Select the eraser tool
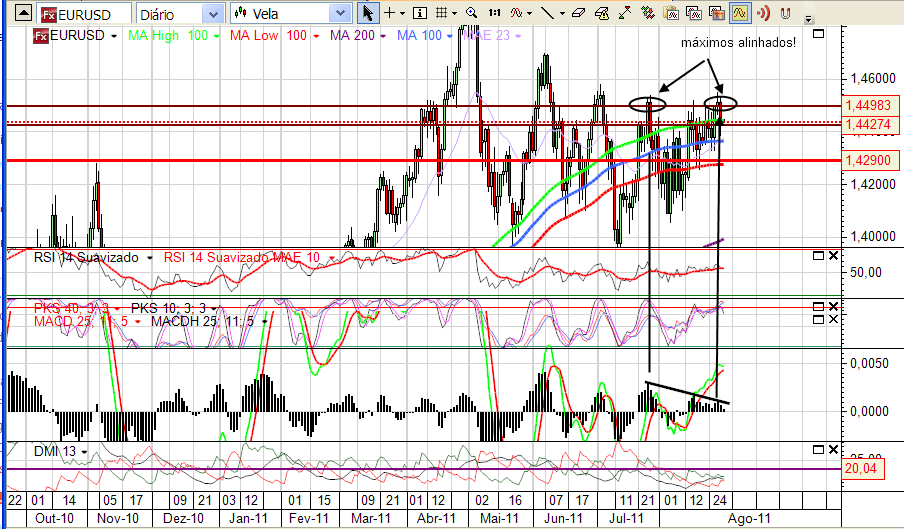Viewport: 904px width, 529px height. click(x=579, y=13)
